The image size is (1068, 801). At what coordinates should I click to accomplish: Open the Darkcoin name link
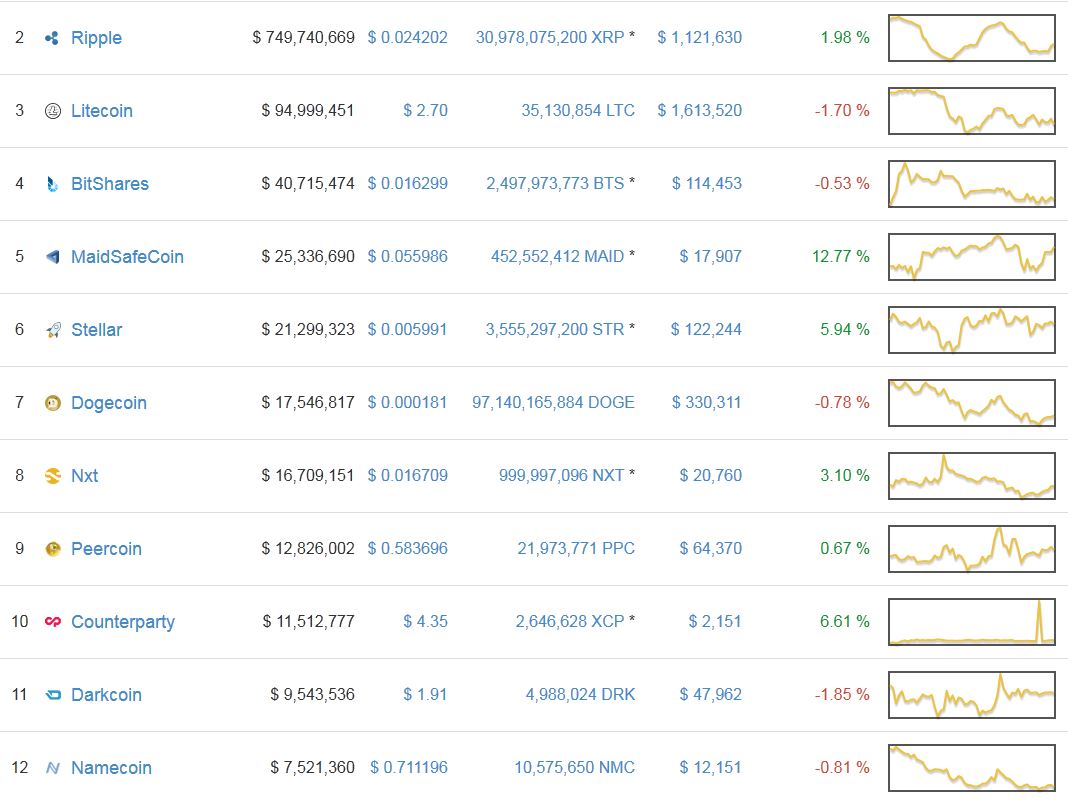point(106,695)
